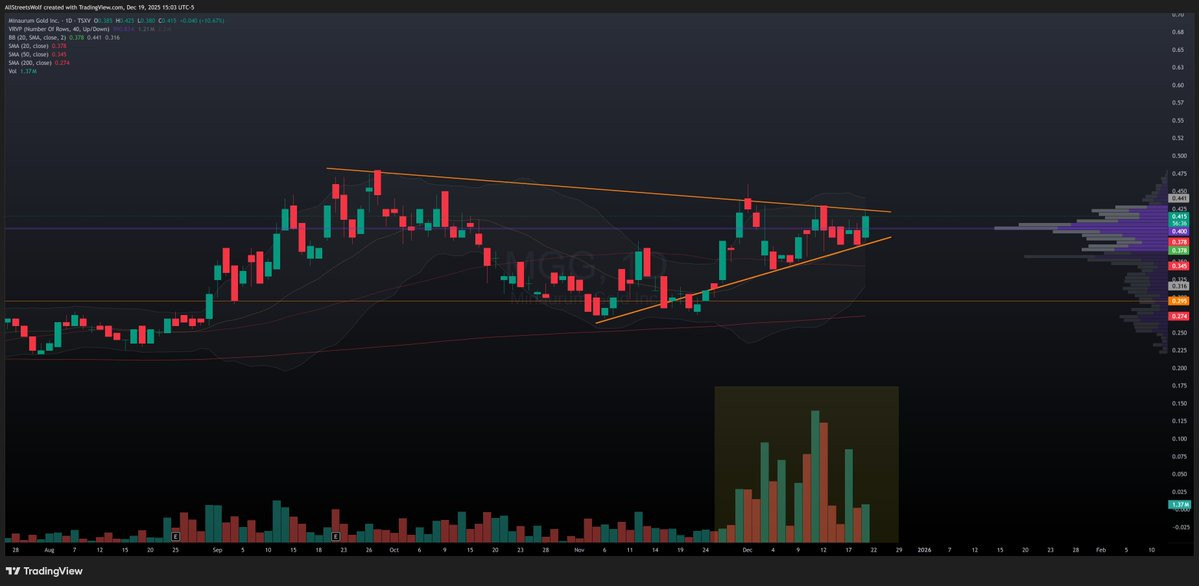Click the 0.441 upper Bollinger price label
Image resolution: width=1199 pixels, height=586 pixels.
1178,197
